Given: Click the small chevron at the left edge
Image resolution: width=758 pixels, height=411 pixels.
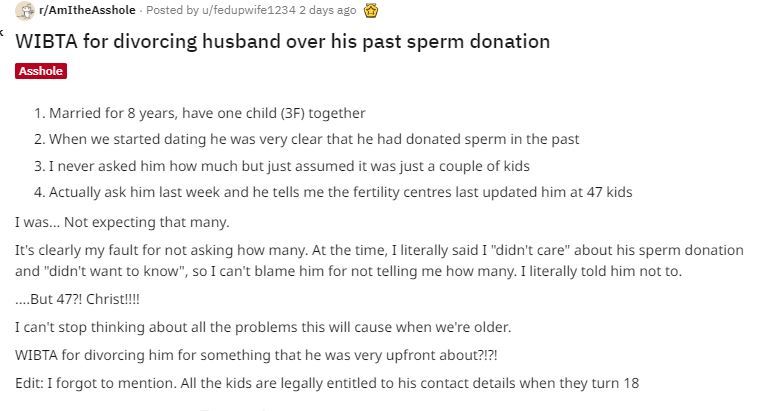Looking at the screenshot, I should click(1, 33).
